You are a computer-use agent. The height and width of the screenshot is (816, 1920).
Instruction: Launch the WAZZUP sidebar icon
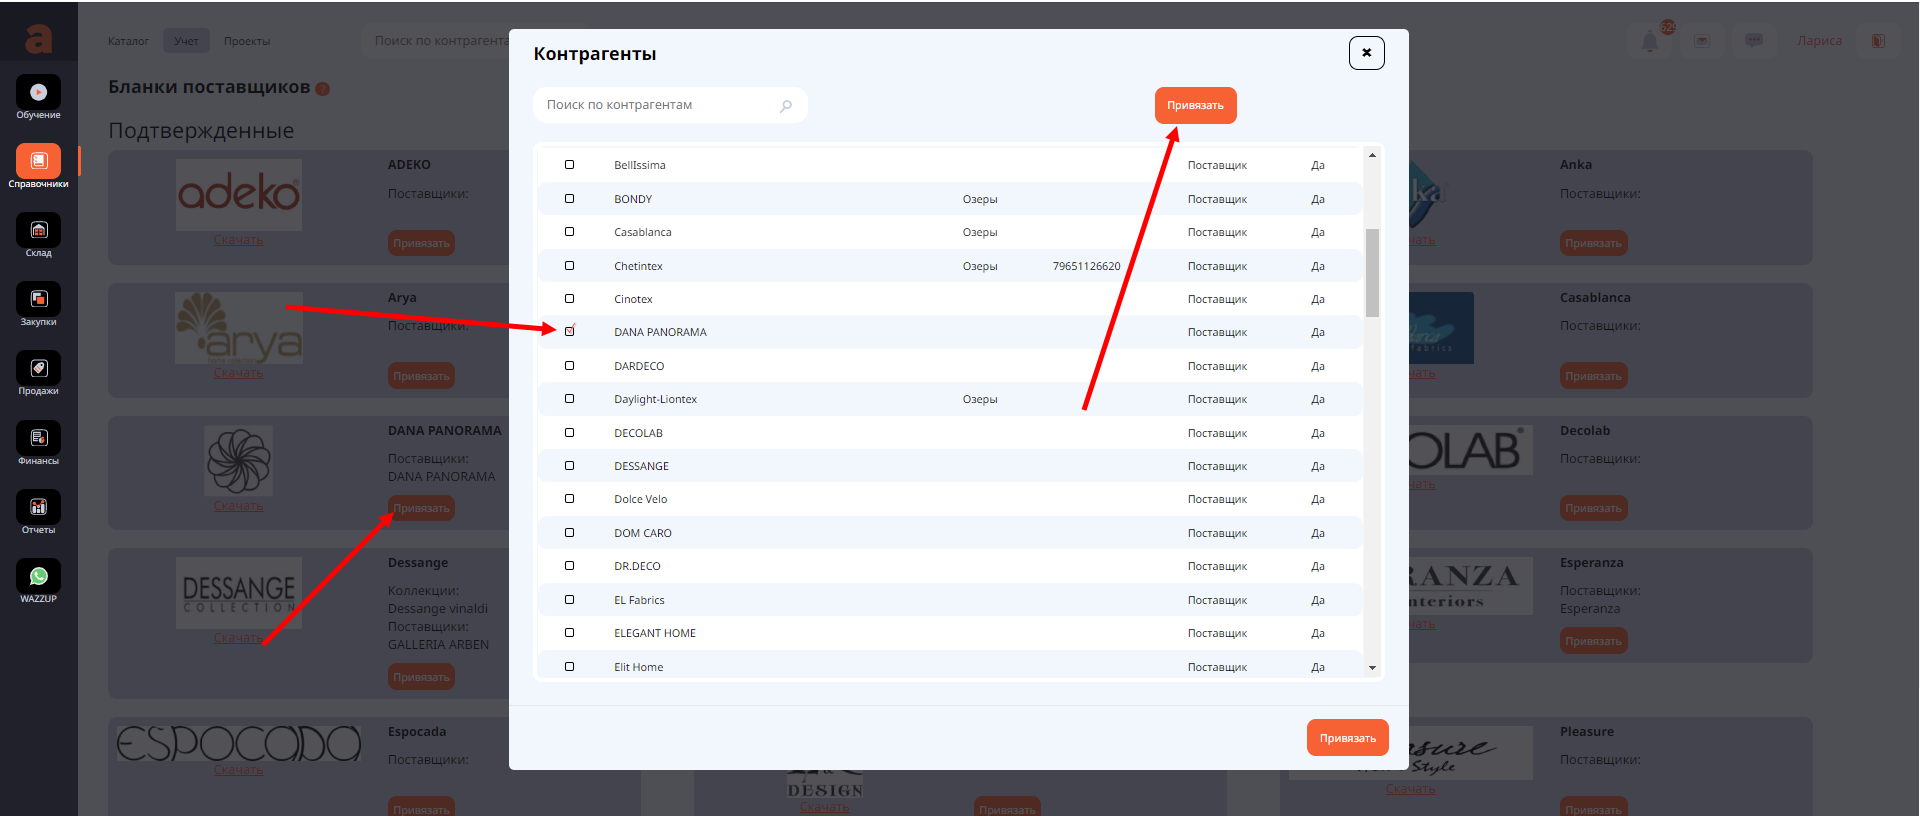click(x=38, y=577)
